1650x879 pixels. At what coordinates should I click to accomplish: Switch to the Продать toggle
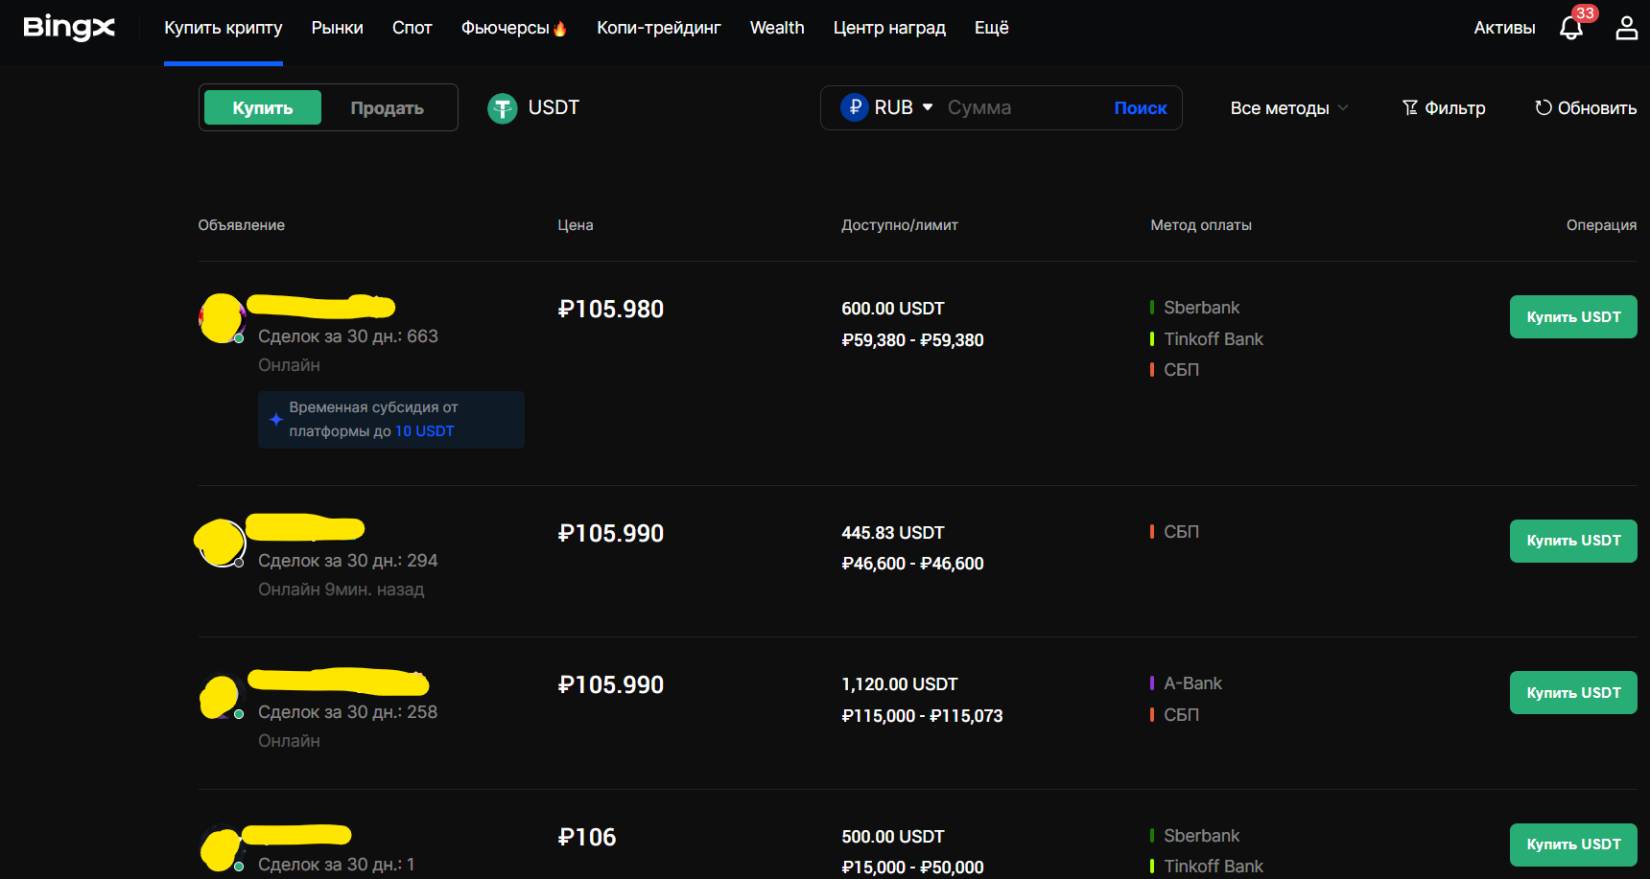[x=387, y=108]
